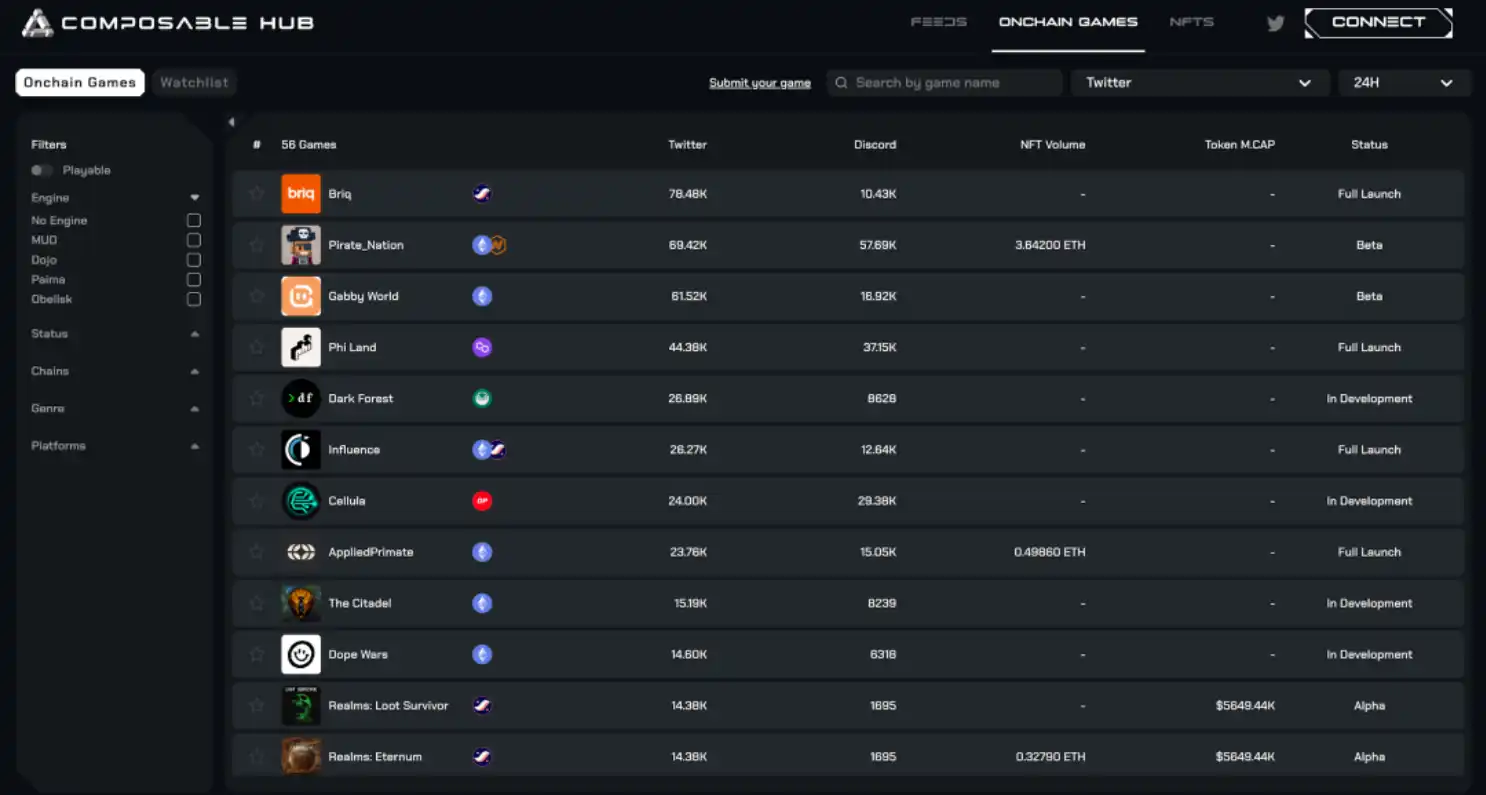1486x795 pixels.
Task: Star the Dark Forest game row
Action: pos(257,398)
